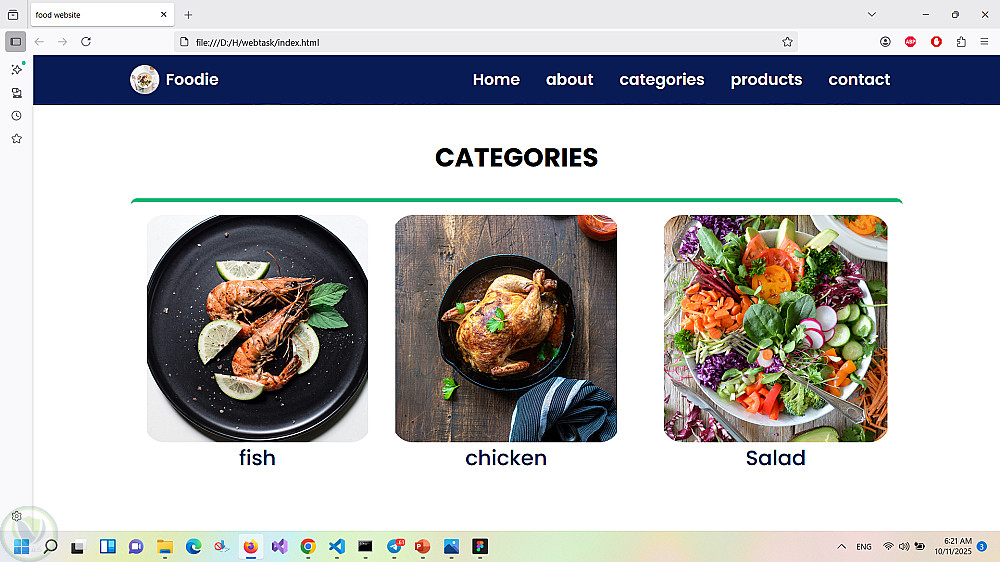Open the extensions puzzle icon

(961, 42)
